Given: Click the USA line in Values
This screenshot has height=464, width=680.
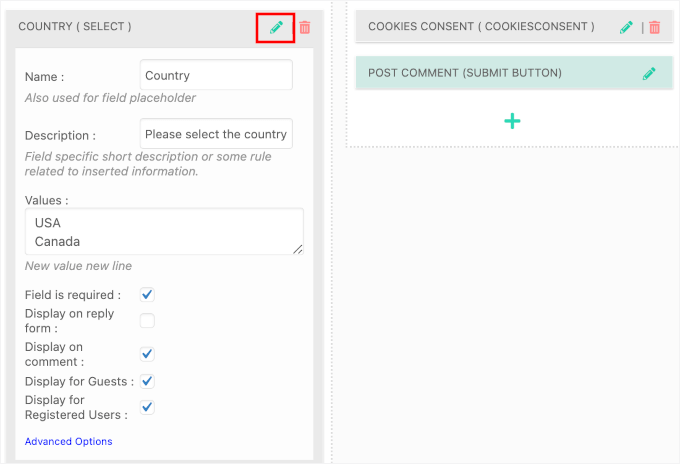Looking at the screenshot, I should [x=48, y=223].
